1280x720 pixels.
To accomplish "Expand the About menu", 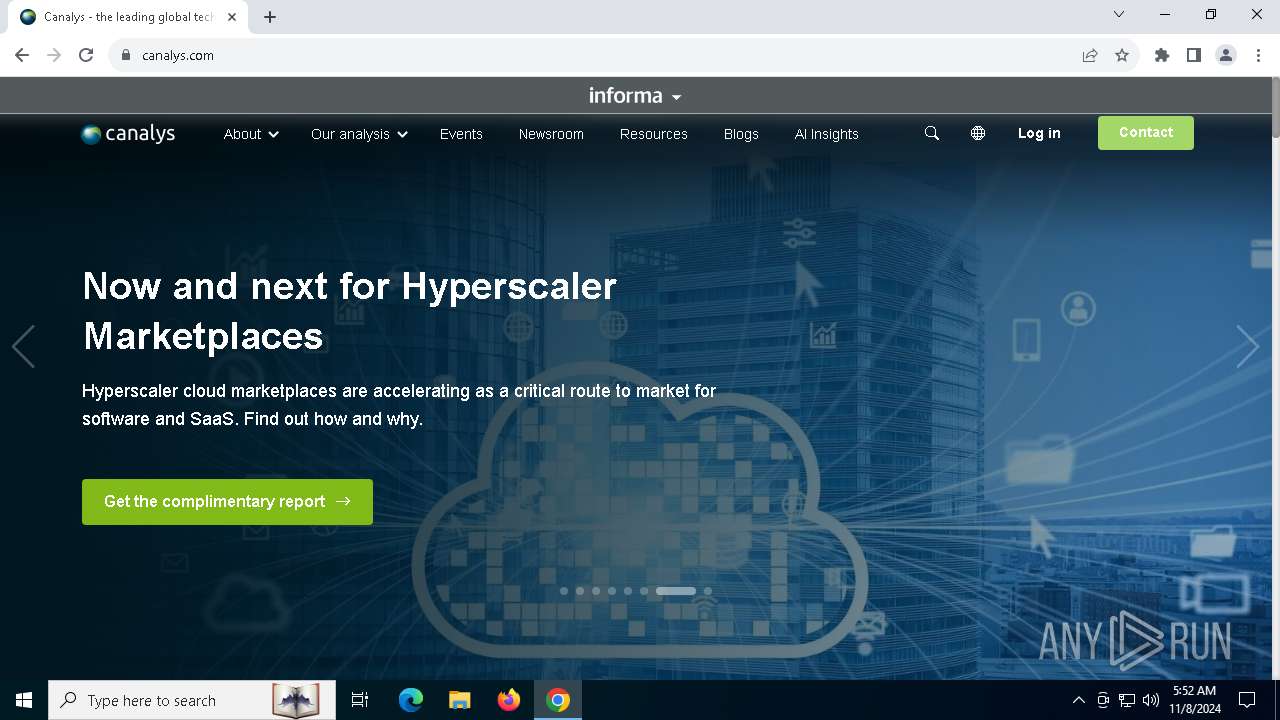I will (x=251, y=134).
